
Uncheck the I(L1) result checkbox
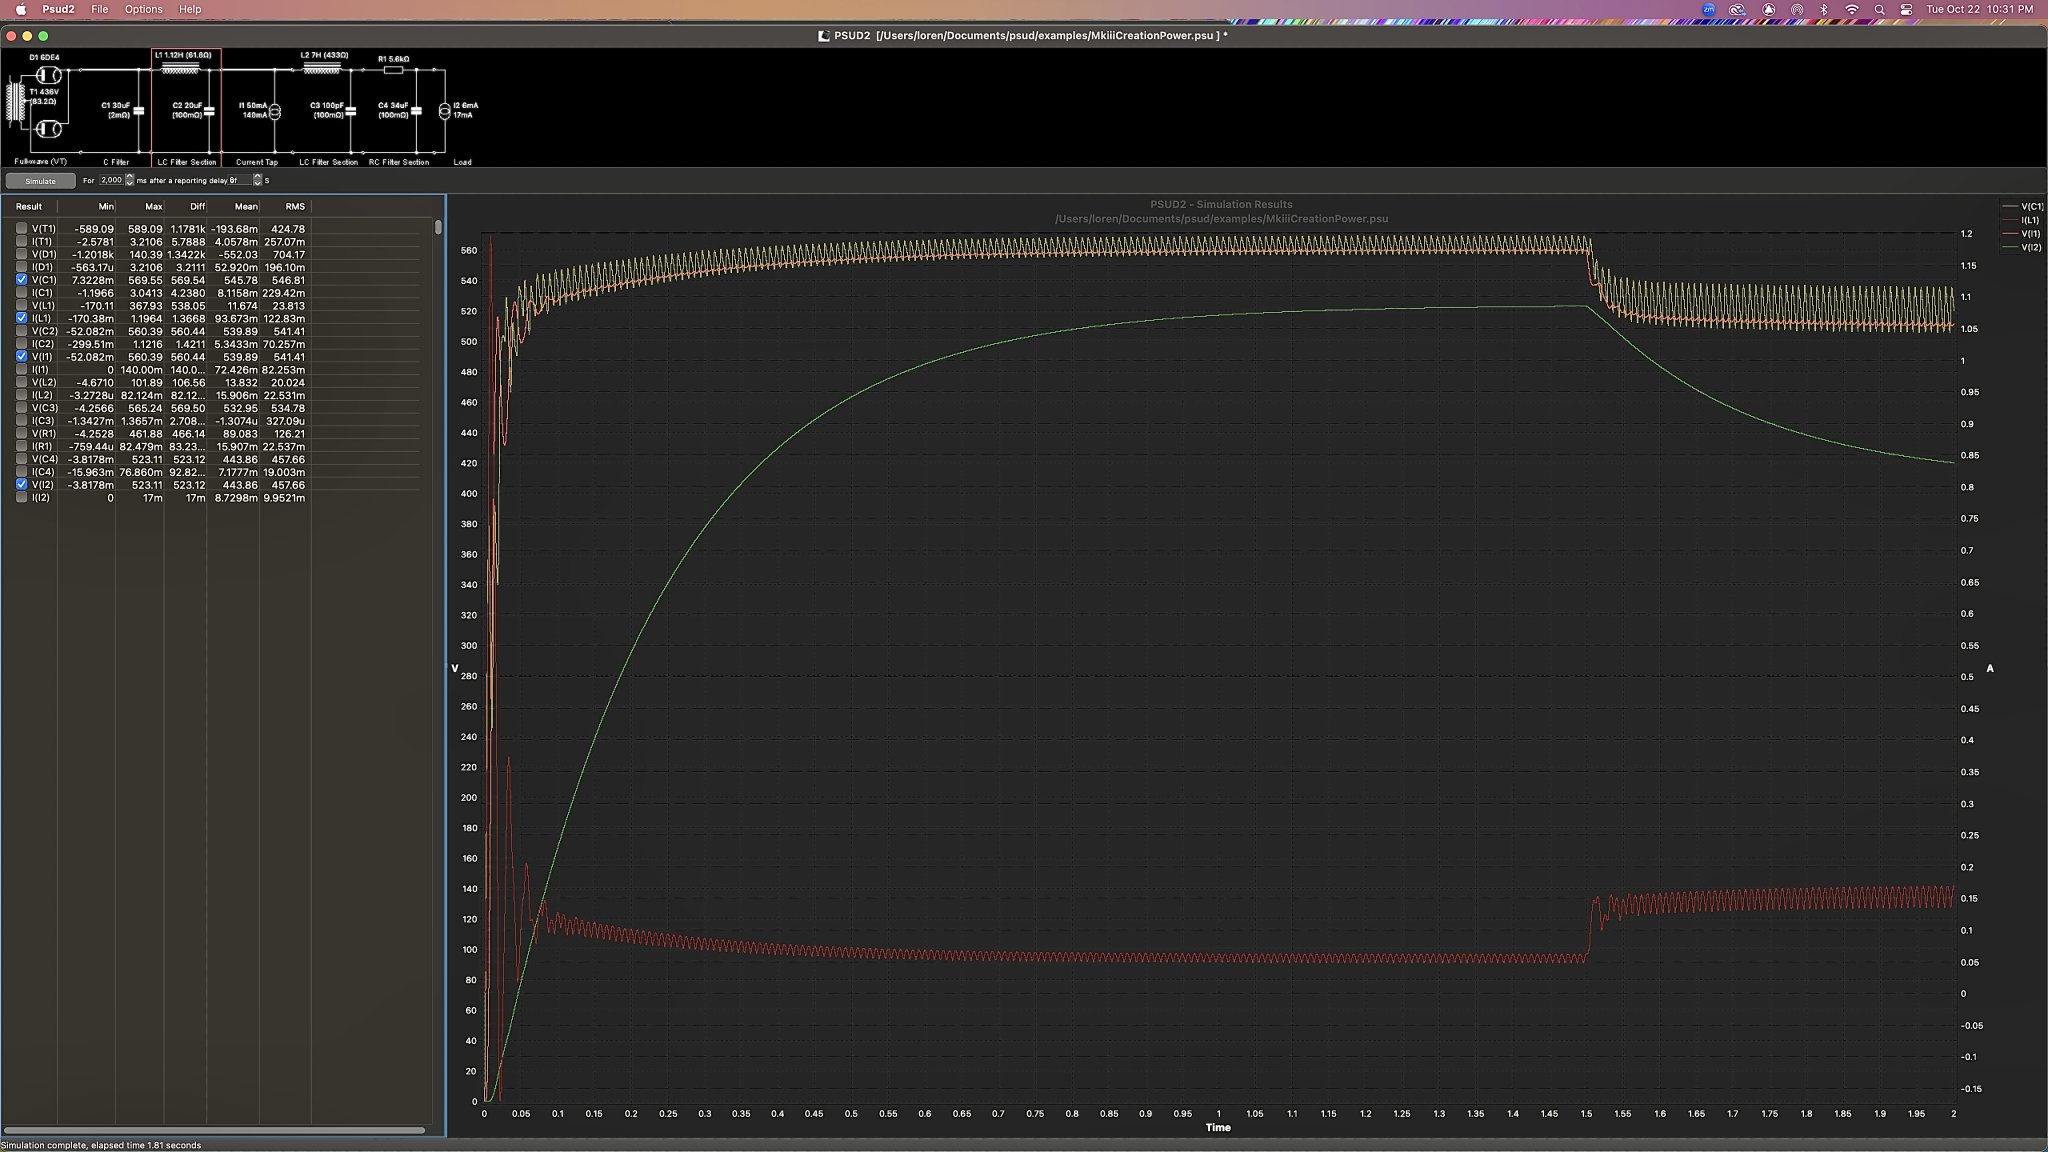click(x=21, y=318)
